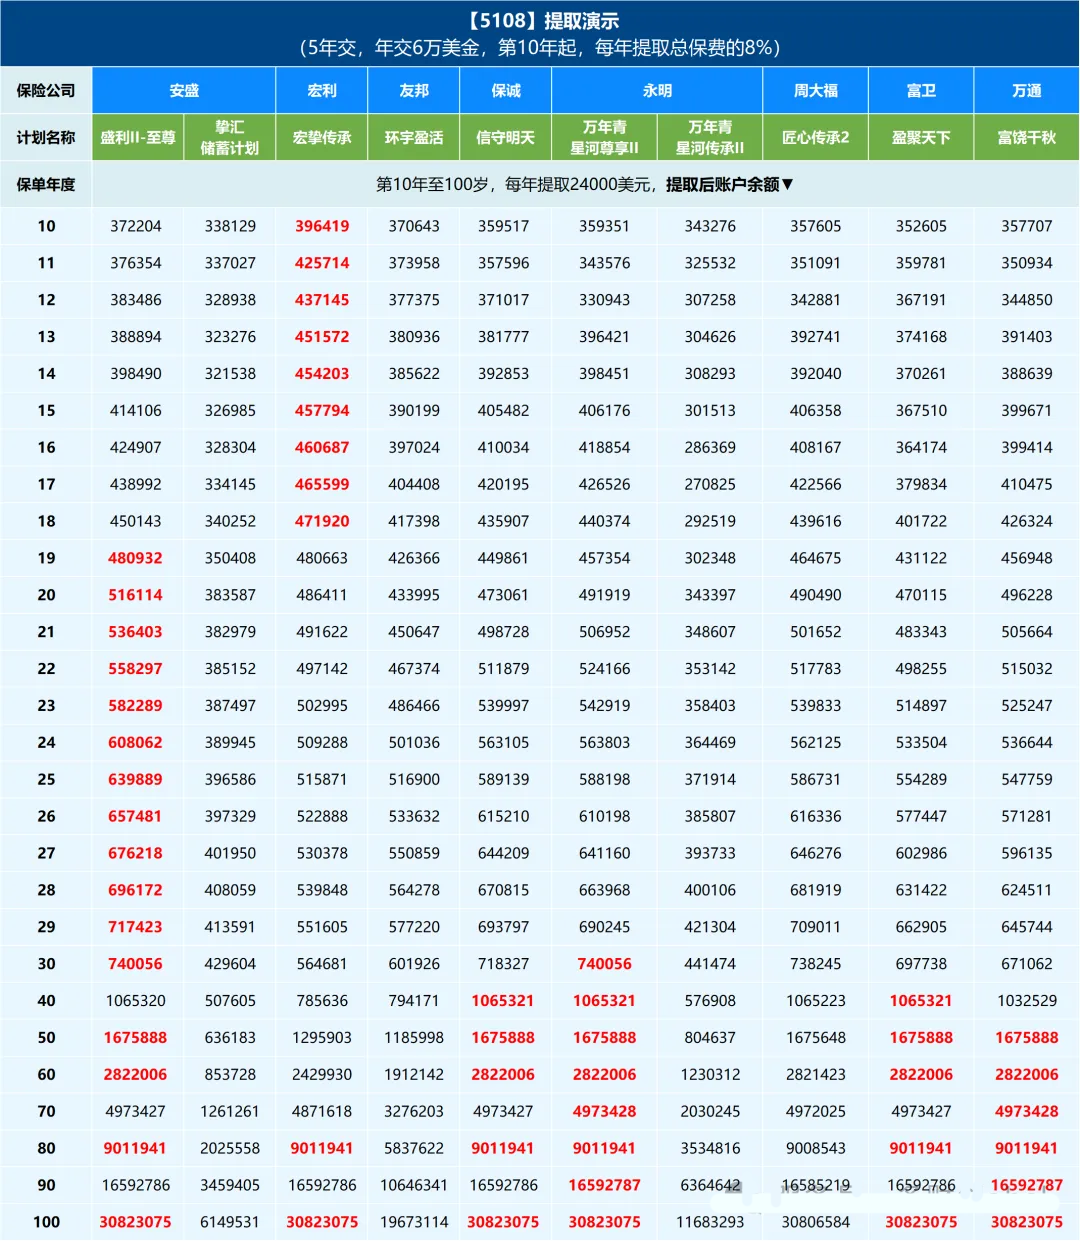This screenshot has height=1241, width=1080.
Task: Click the 盈聚天下 plan header
Action: click(x=921, y=138)
